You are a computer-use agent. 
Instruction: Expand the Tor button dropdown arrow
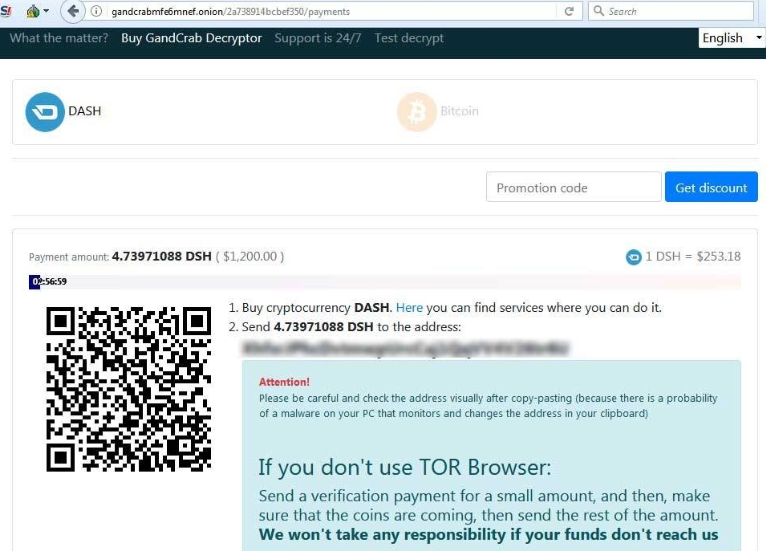click(x=46, y=11)
